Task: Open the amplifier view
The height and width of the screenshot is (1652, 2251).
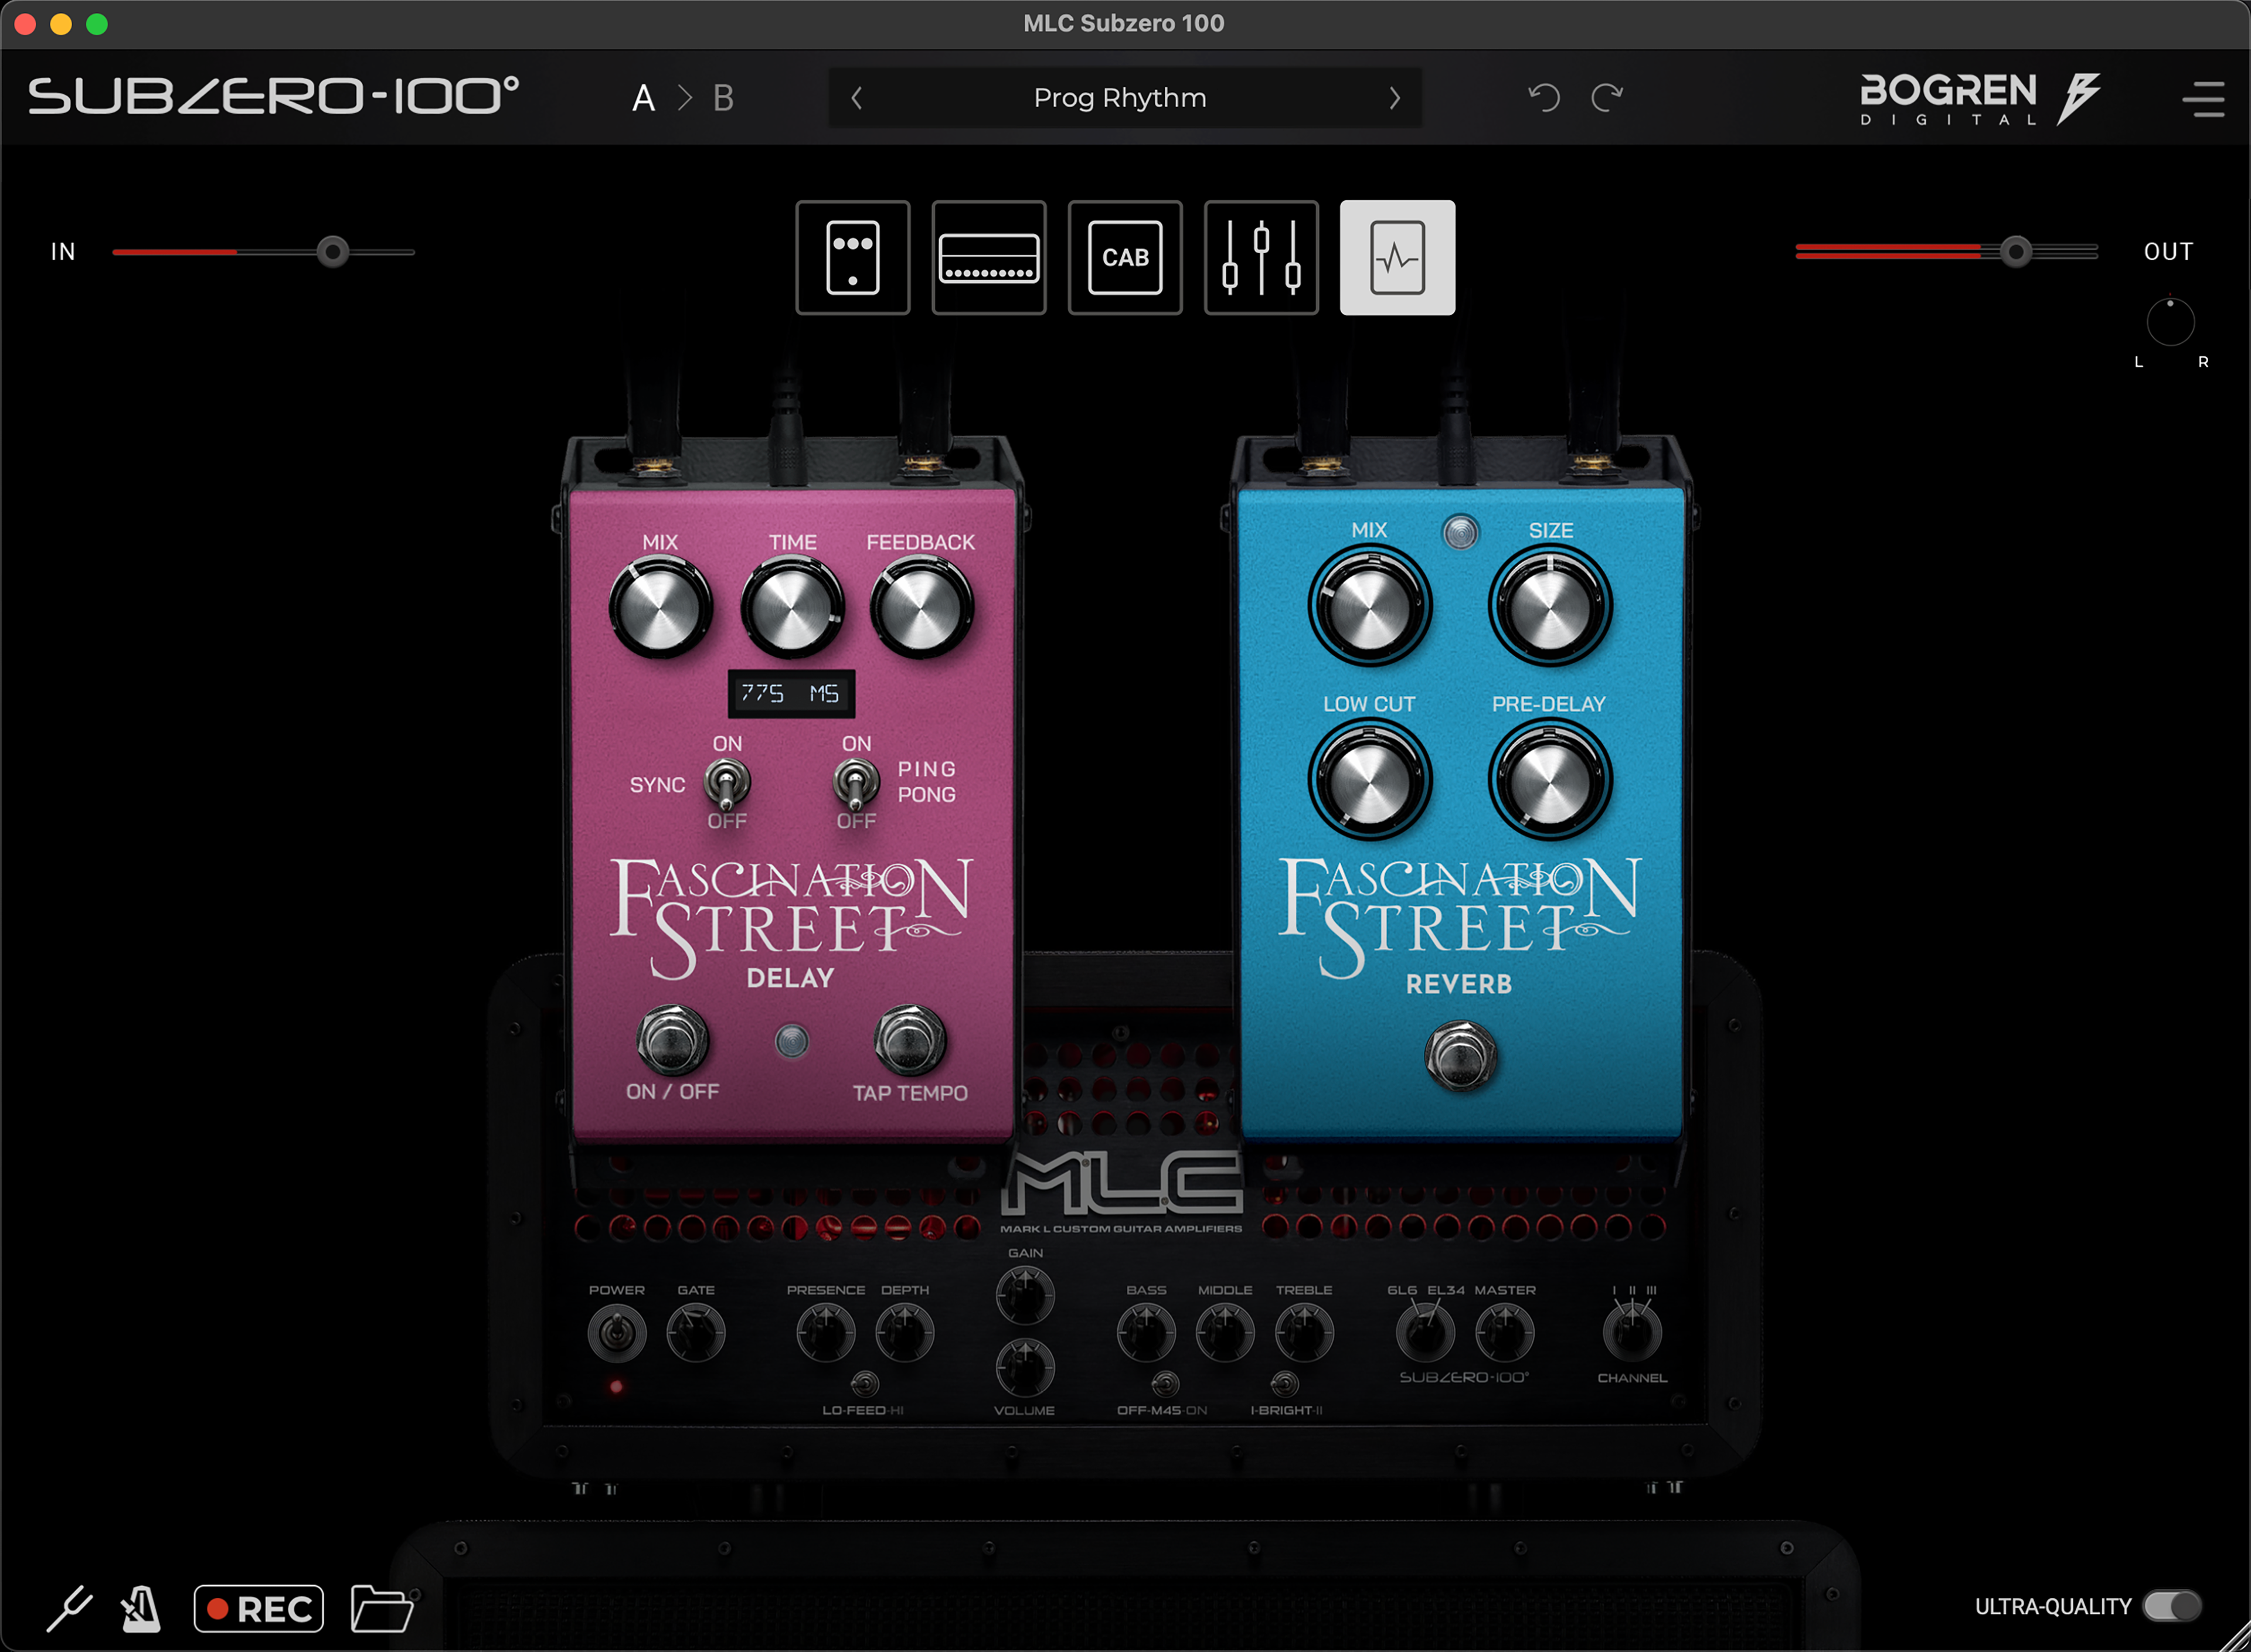Action: pyautogui.click(x=988, y=257)
